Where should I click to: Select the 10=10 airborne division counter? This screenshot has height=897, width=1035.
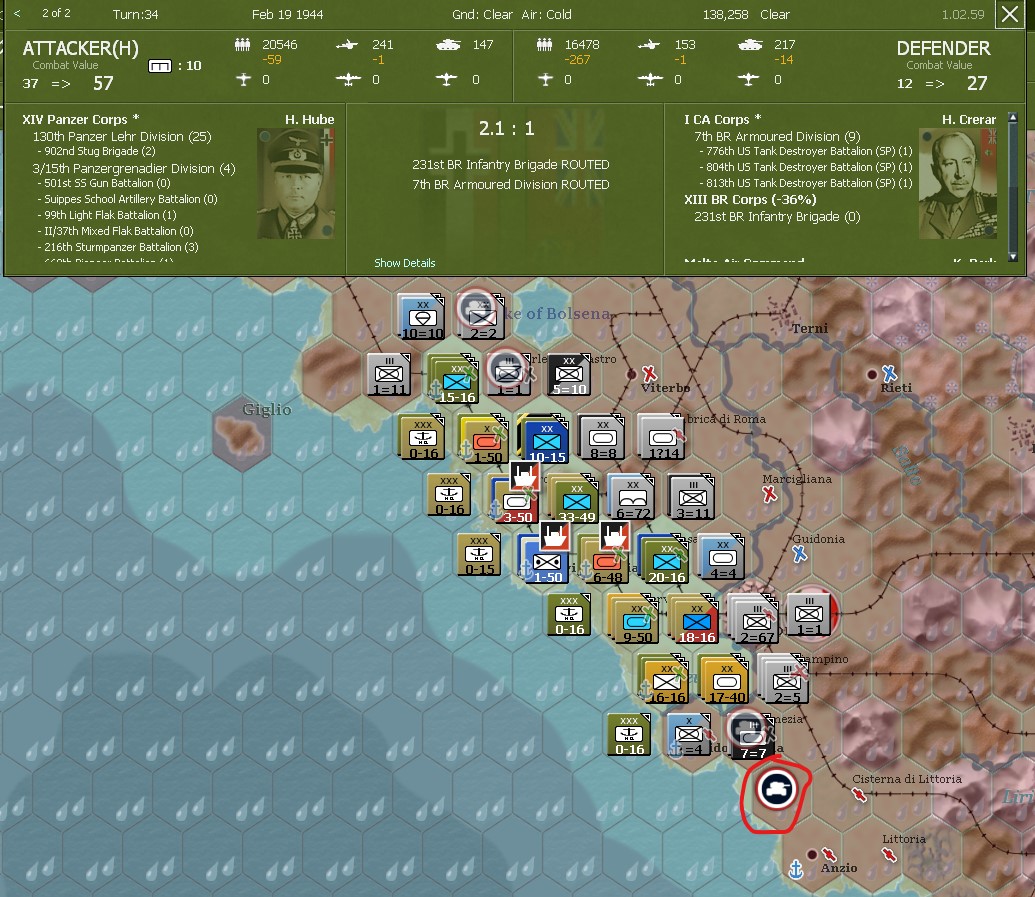pos(422,317)
